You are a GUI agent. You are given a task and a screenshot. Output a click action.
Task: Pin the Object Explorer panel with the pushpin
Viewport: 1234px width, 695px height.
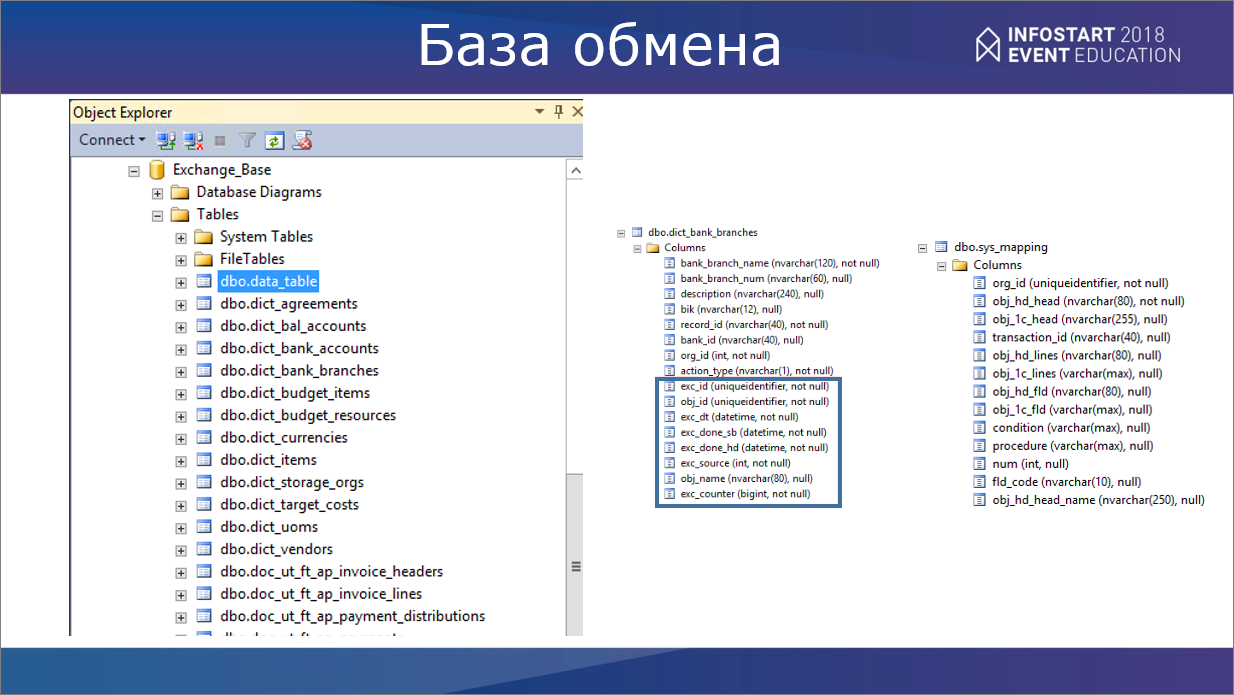click(x=559, y=112)
